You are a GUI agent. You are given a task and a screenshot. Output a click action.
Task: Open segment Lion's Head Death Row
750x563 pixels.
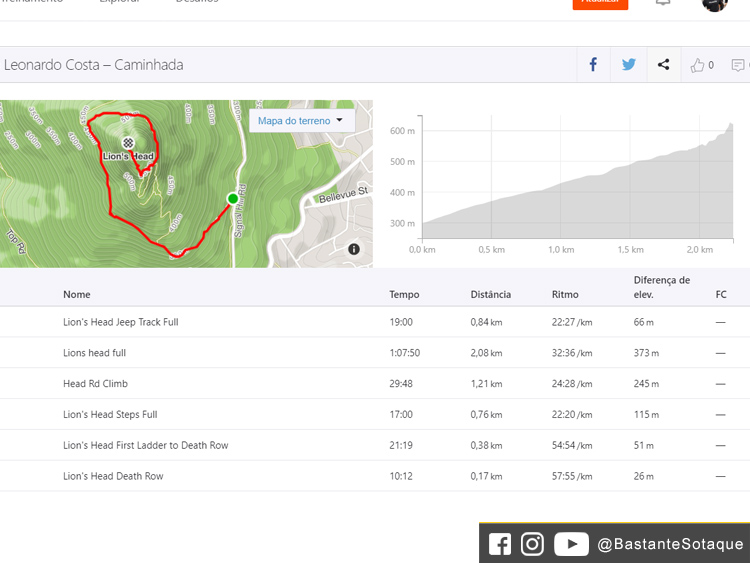click(113, 476)
